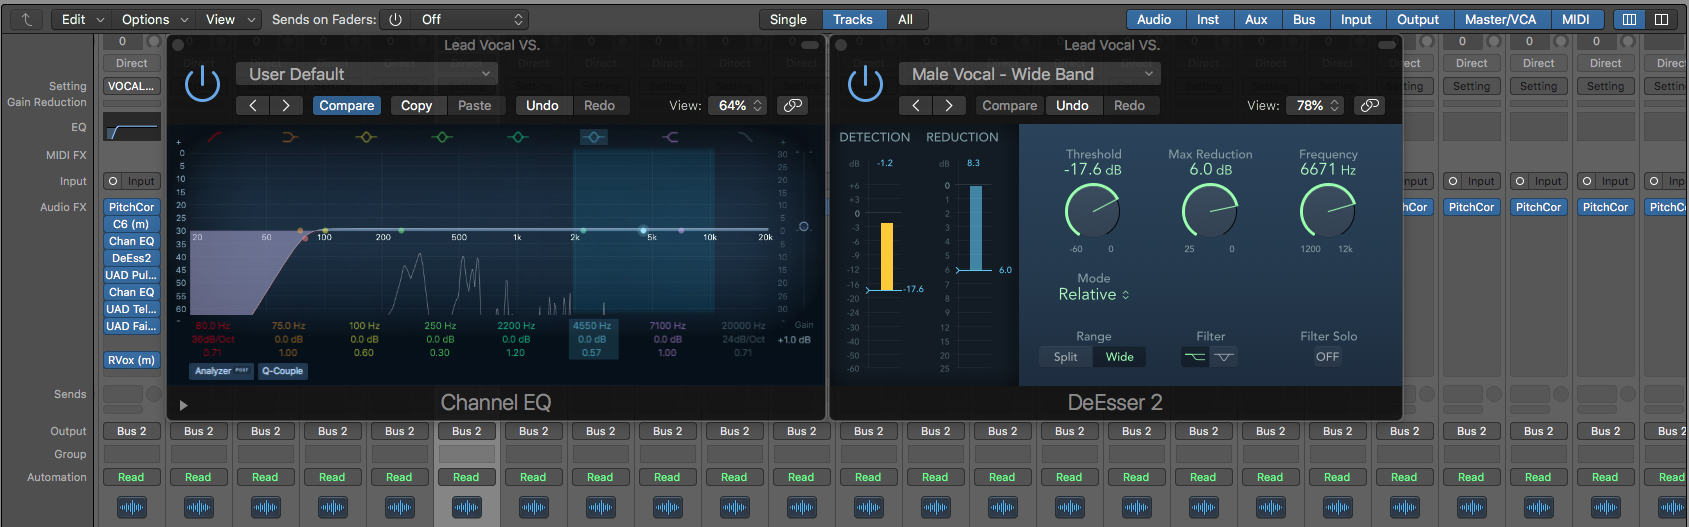The image size is (1689, 527).
Task: Open Sends on Faders Off dropdown
Action: (x=471, y=19)
